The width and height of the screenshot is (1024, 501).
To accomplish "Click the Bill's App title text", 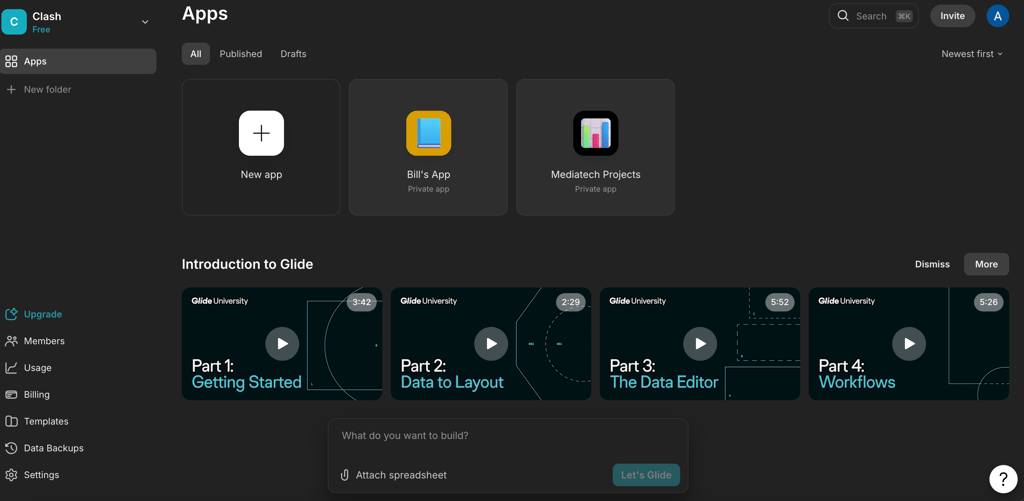I will pos(428,175).
